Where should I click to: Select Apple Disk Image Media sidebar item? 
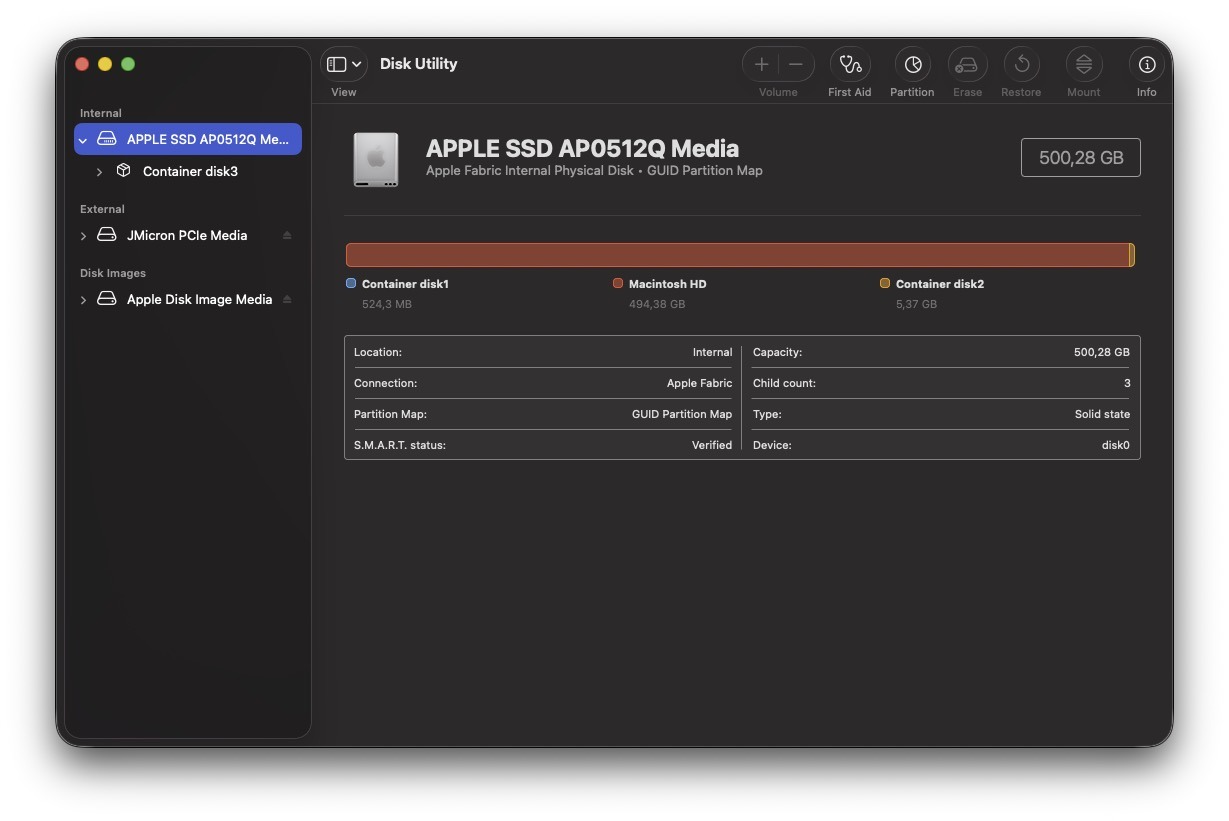point(188,299)
